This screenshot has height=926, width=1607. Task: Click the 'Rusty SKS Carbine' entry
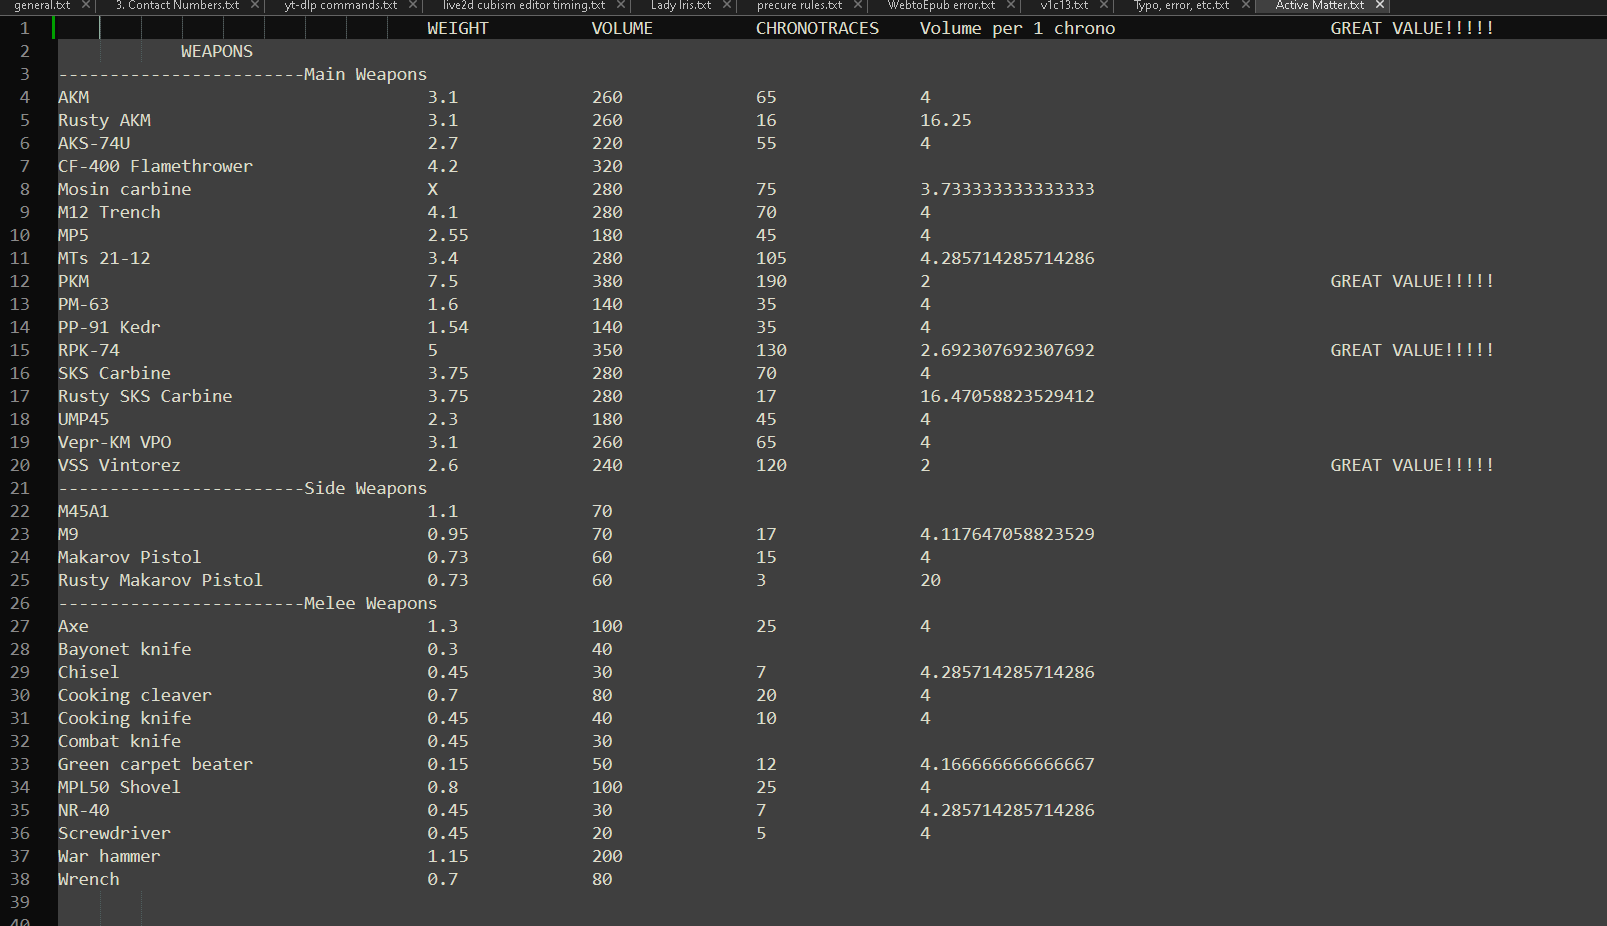[145, 396]
